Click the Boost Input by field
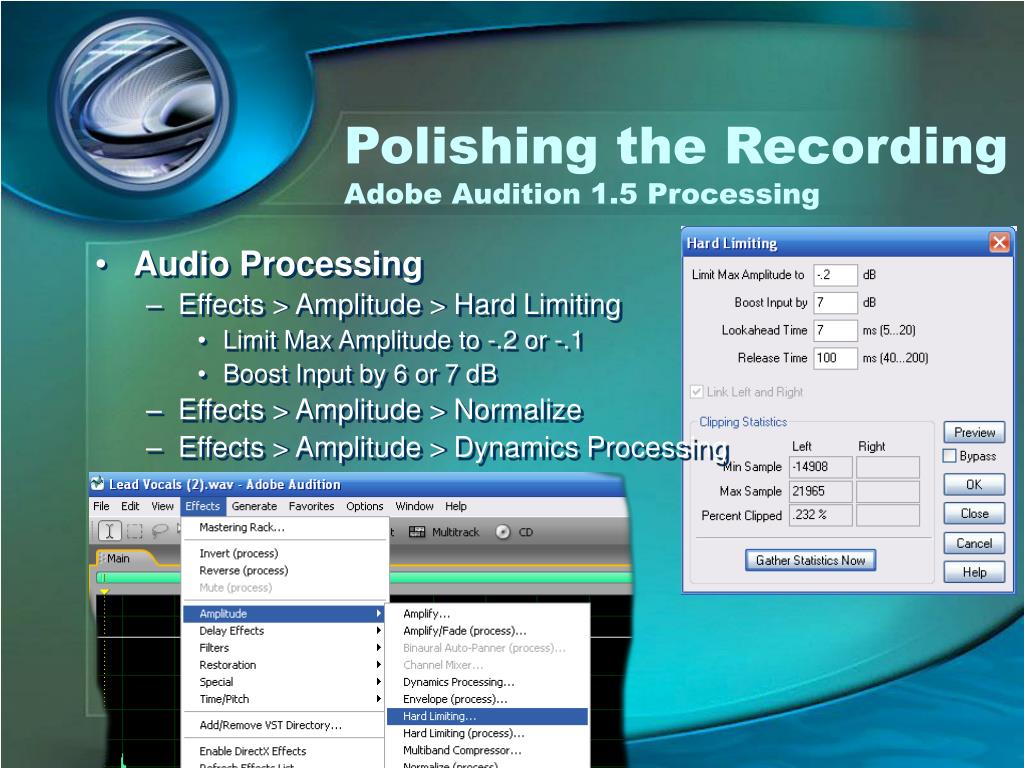Screen dimensions: 1024x768 pyautogui.click(x=835, y=302)
